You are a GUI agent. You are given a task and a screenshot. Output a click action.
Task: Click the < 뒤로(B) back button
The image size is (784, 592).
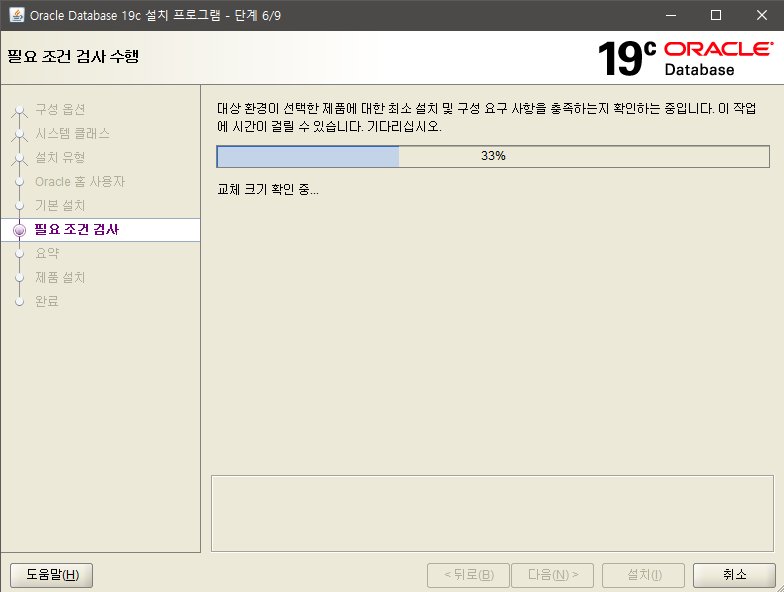[468, 575]
